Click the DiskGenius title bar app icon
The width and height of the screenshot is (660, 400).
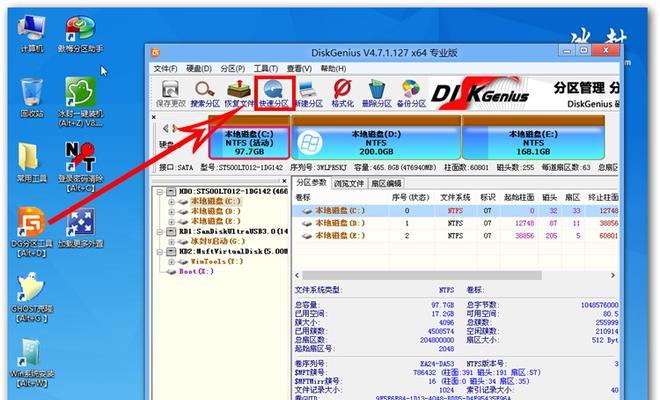[x=156, y=53]
